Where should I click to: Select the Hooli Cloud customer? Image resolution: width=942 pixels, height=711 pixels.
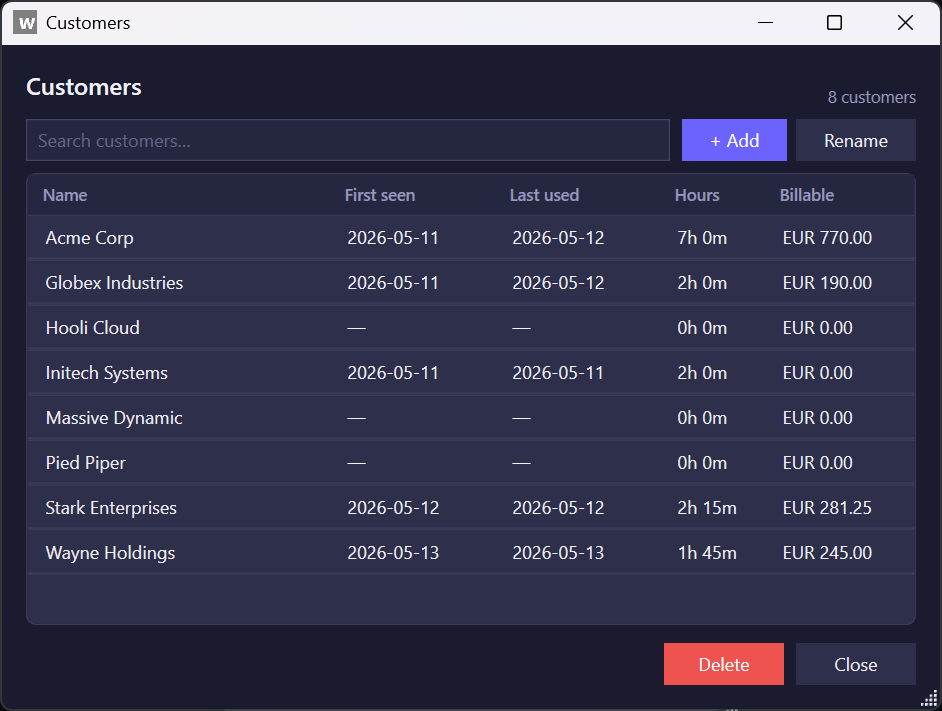pyautogui.click(x=471, y=328)
